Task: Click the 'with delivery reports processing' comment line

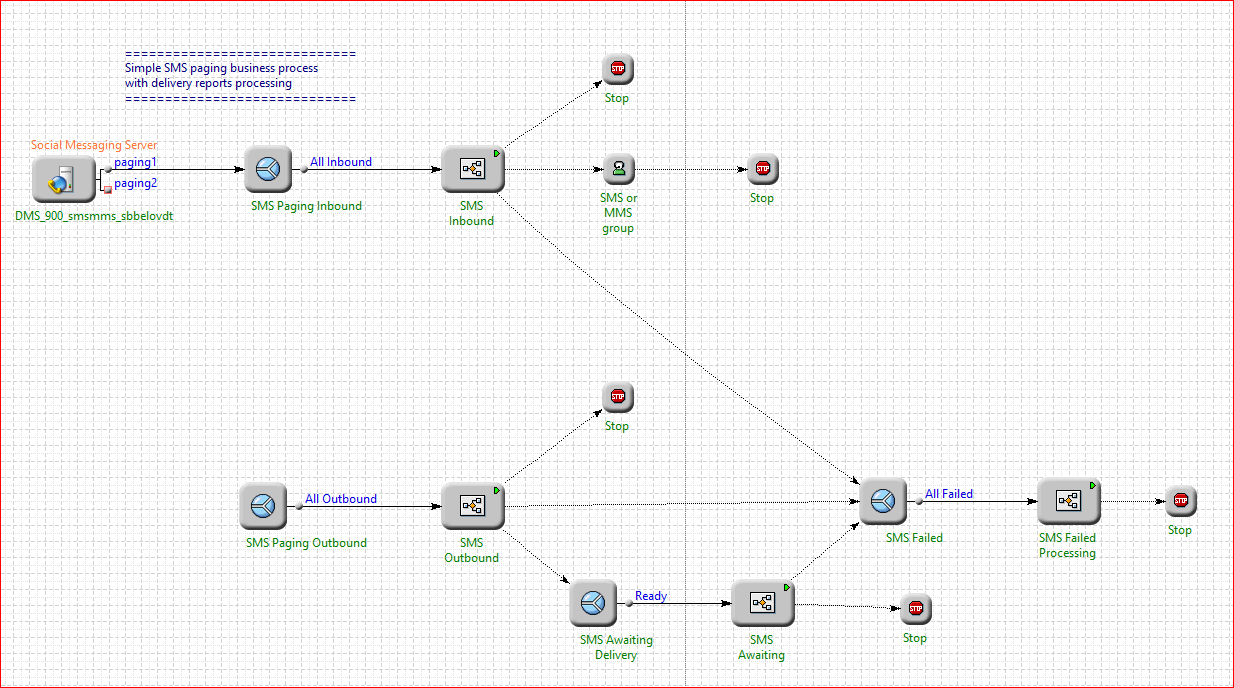Action: tap(208, 83)
